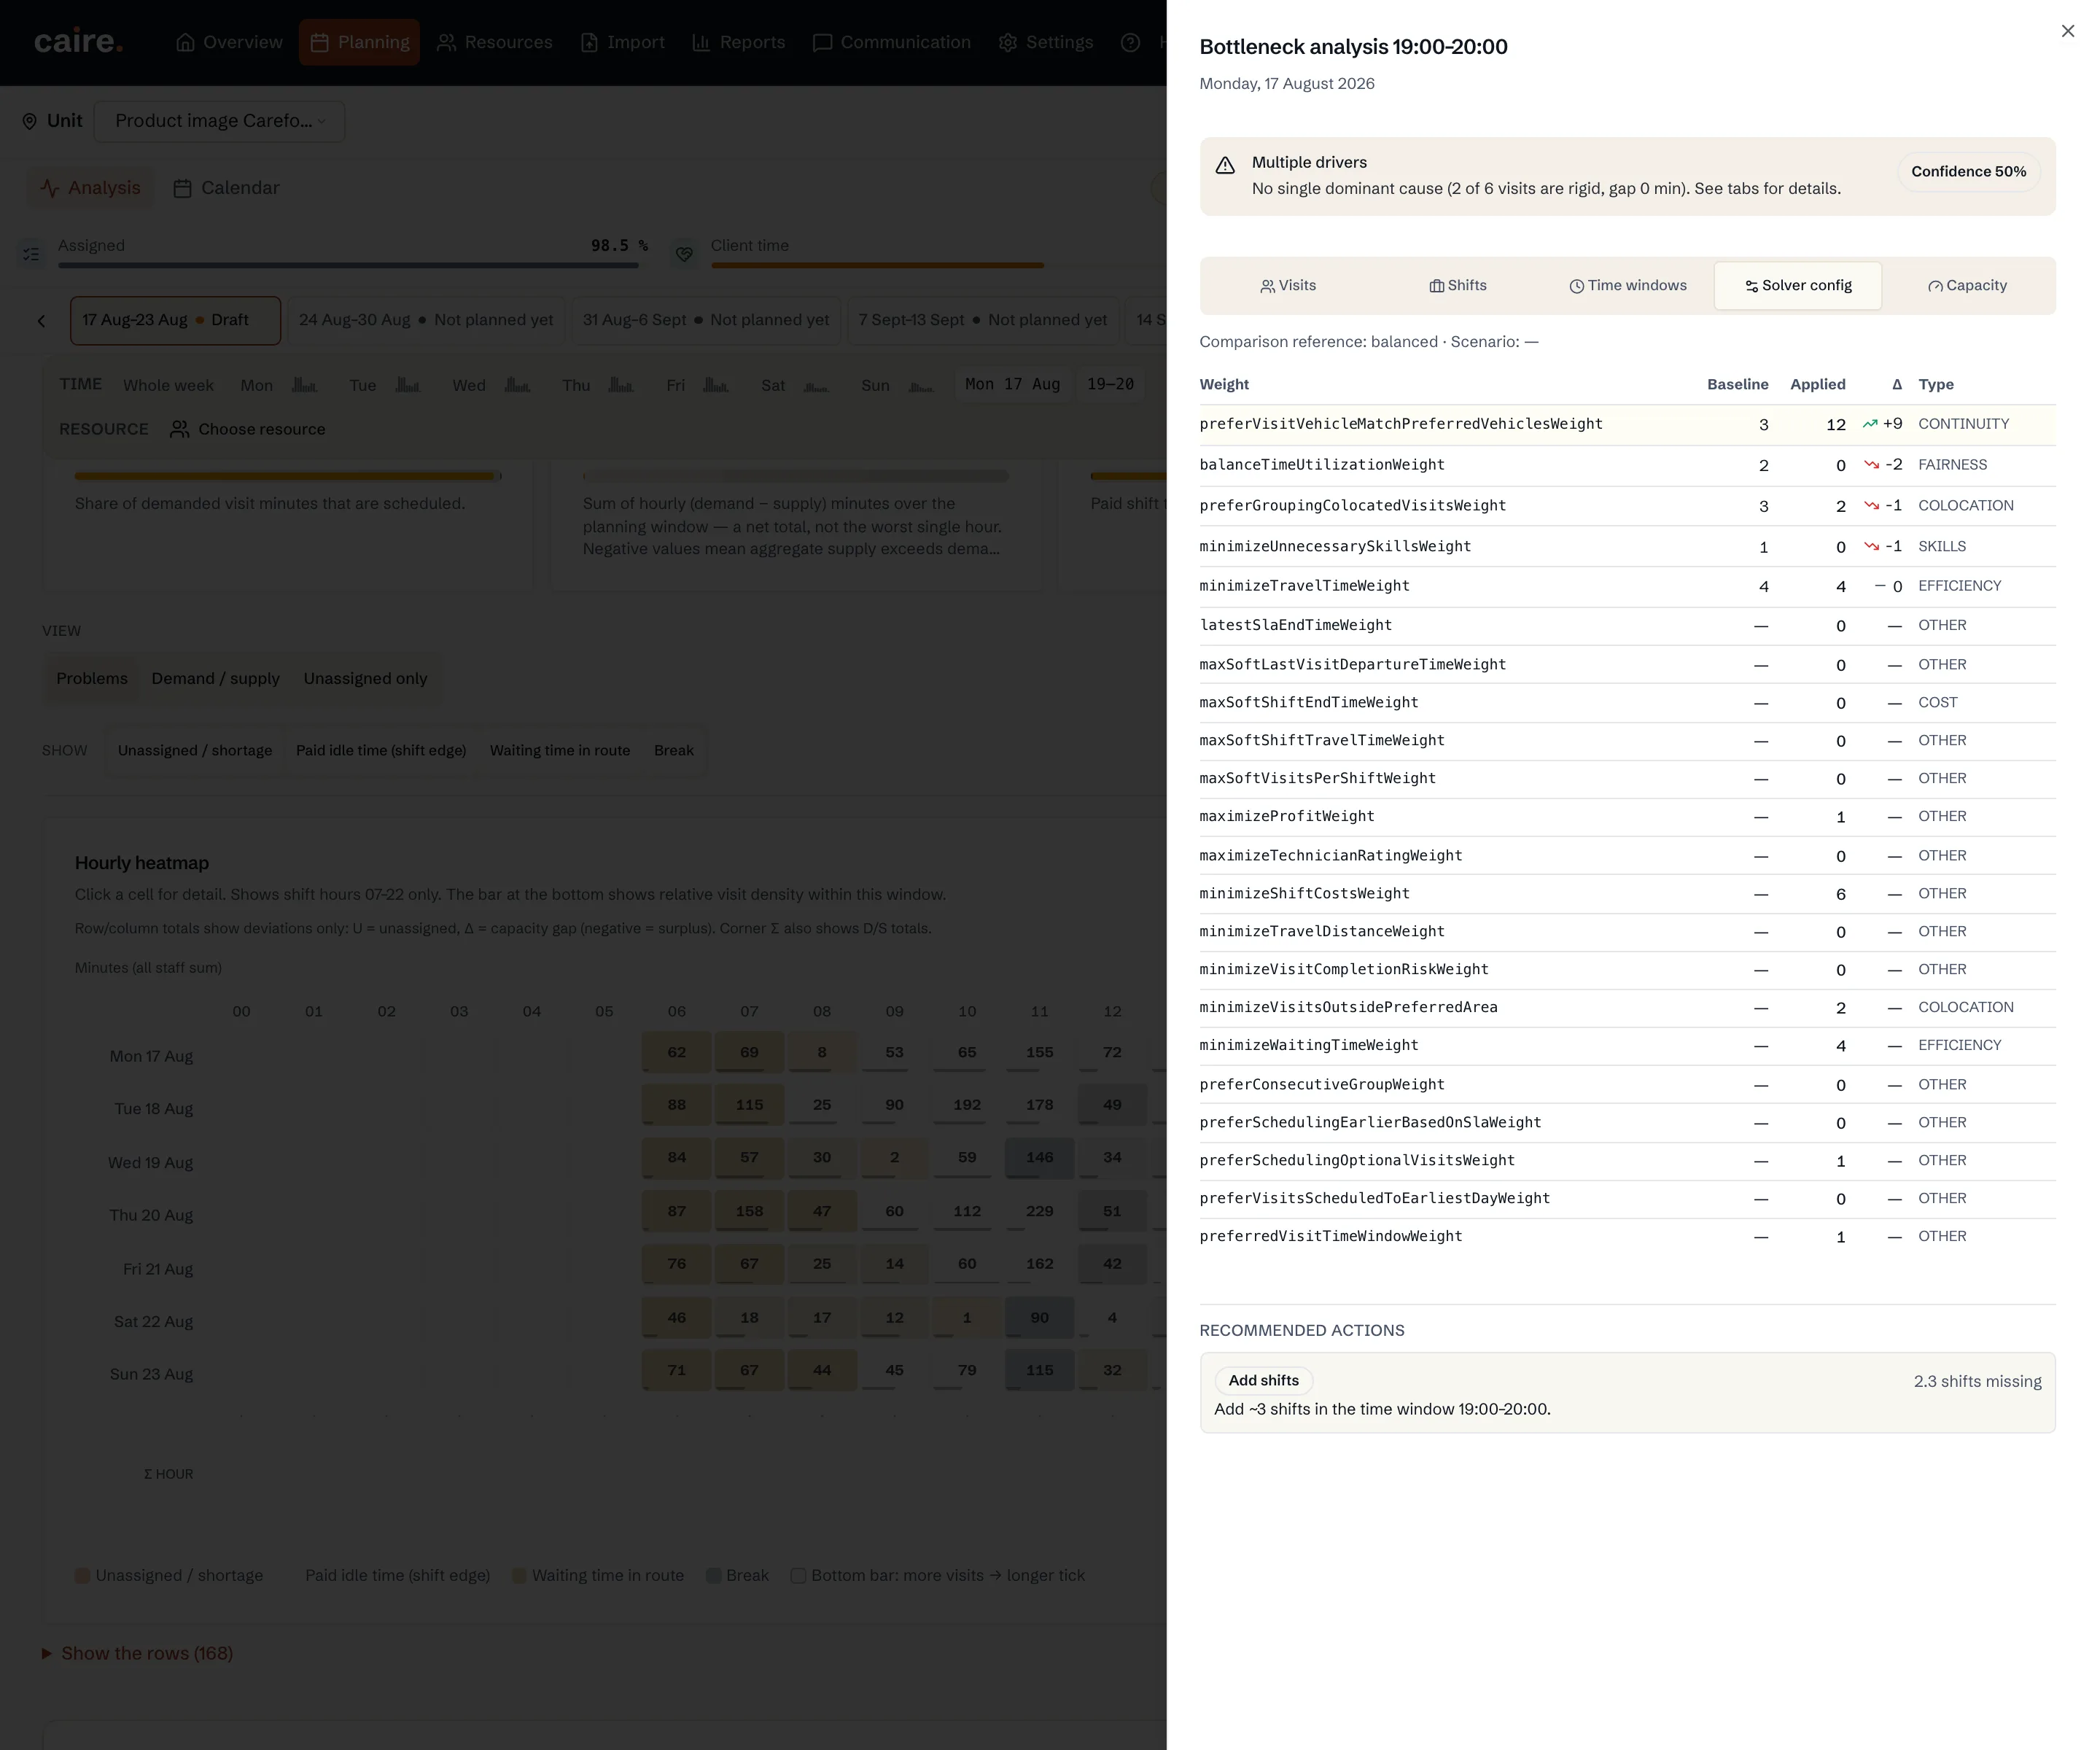Image resolution: width=2100 pixels, height=1750 pixels.
Task: Toggle the Paid idle time (shift edge) filter
Action: [381, 750]
